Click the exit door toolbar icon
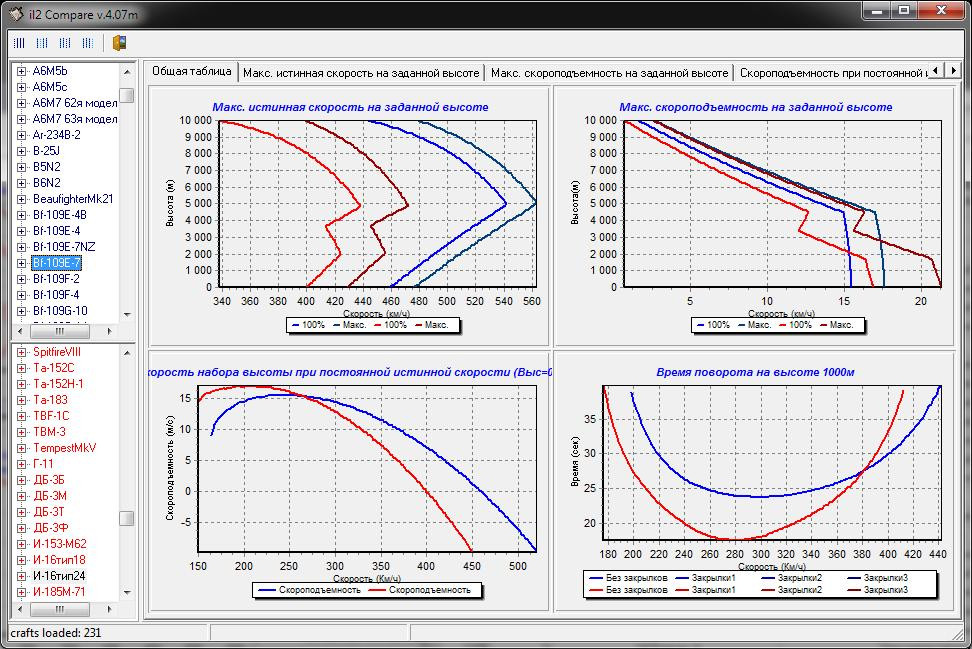Image resolution: width=972 pixels, height=649 pixels. coord(119,43)
